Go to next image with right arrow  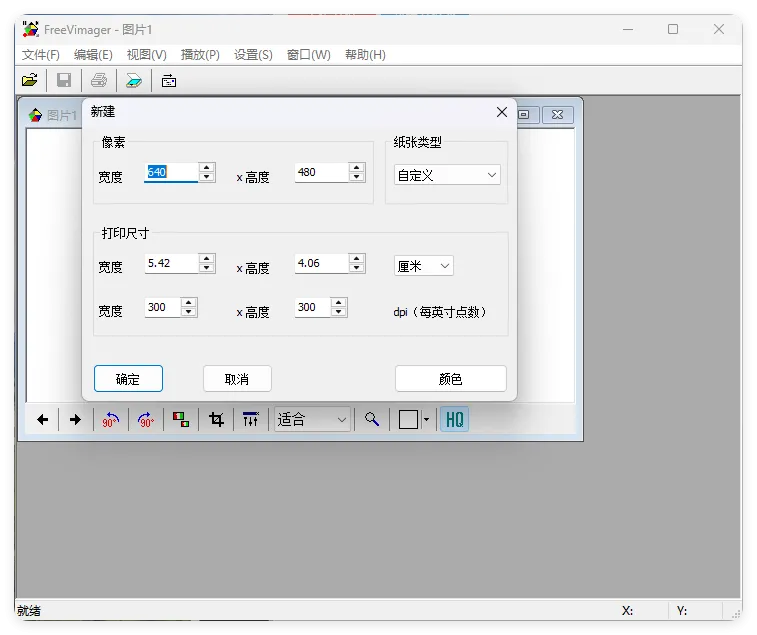click(75, 420)
